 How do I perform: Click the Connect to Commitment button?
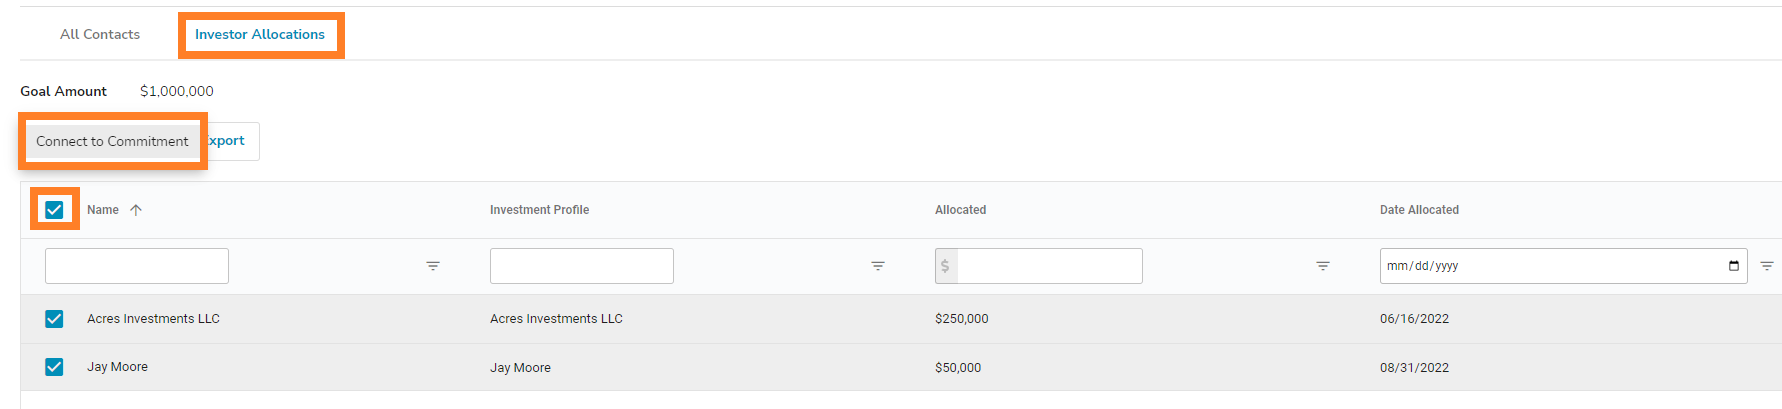click(112, 141)
